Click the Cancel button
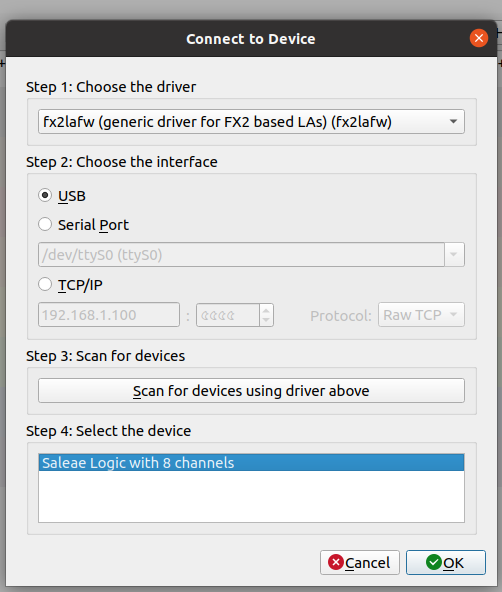The height and width of the screenshot is (592, 502). [x=360, y=563]
